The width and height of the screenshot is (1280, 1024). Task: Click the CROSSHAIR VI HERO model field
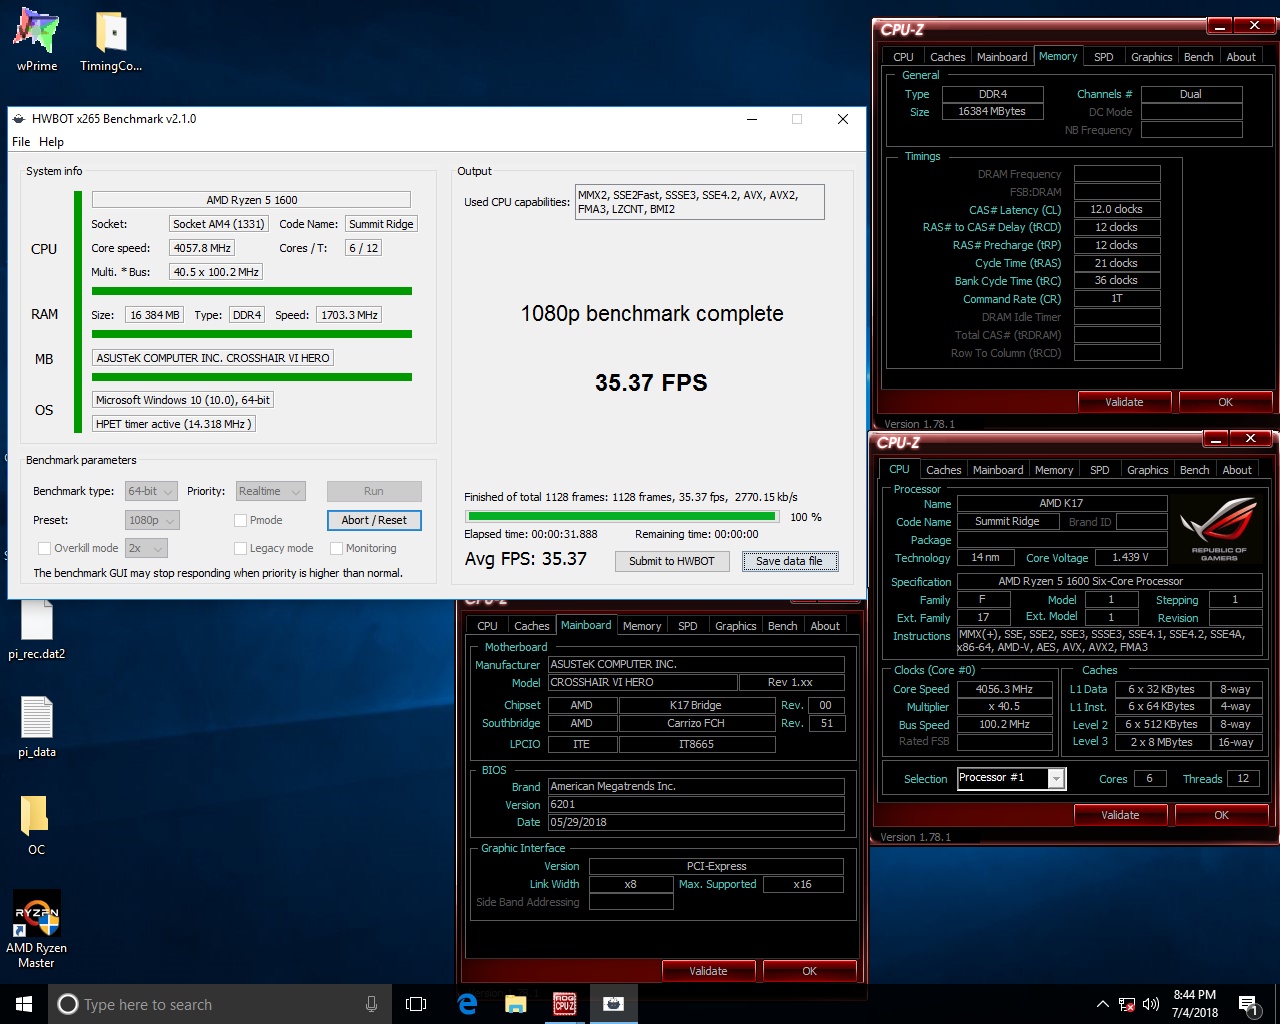tap(642, 682)
